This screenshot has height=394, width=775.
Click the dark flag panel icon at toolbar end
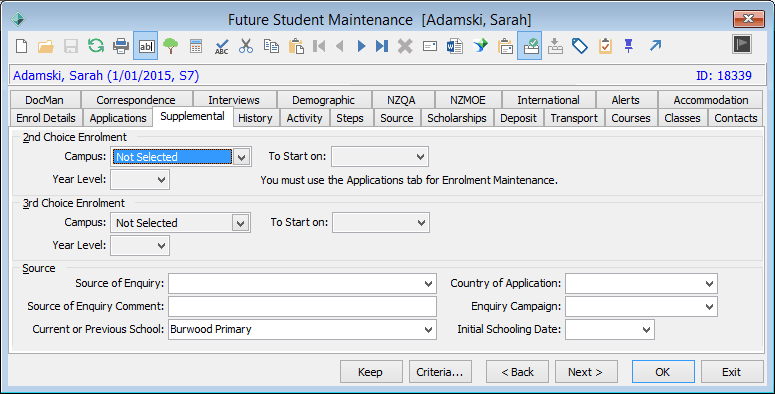[742, 44]
